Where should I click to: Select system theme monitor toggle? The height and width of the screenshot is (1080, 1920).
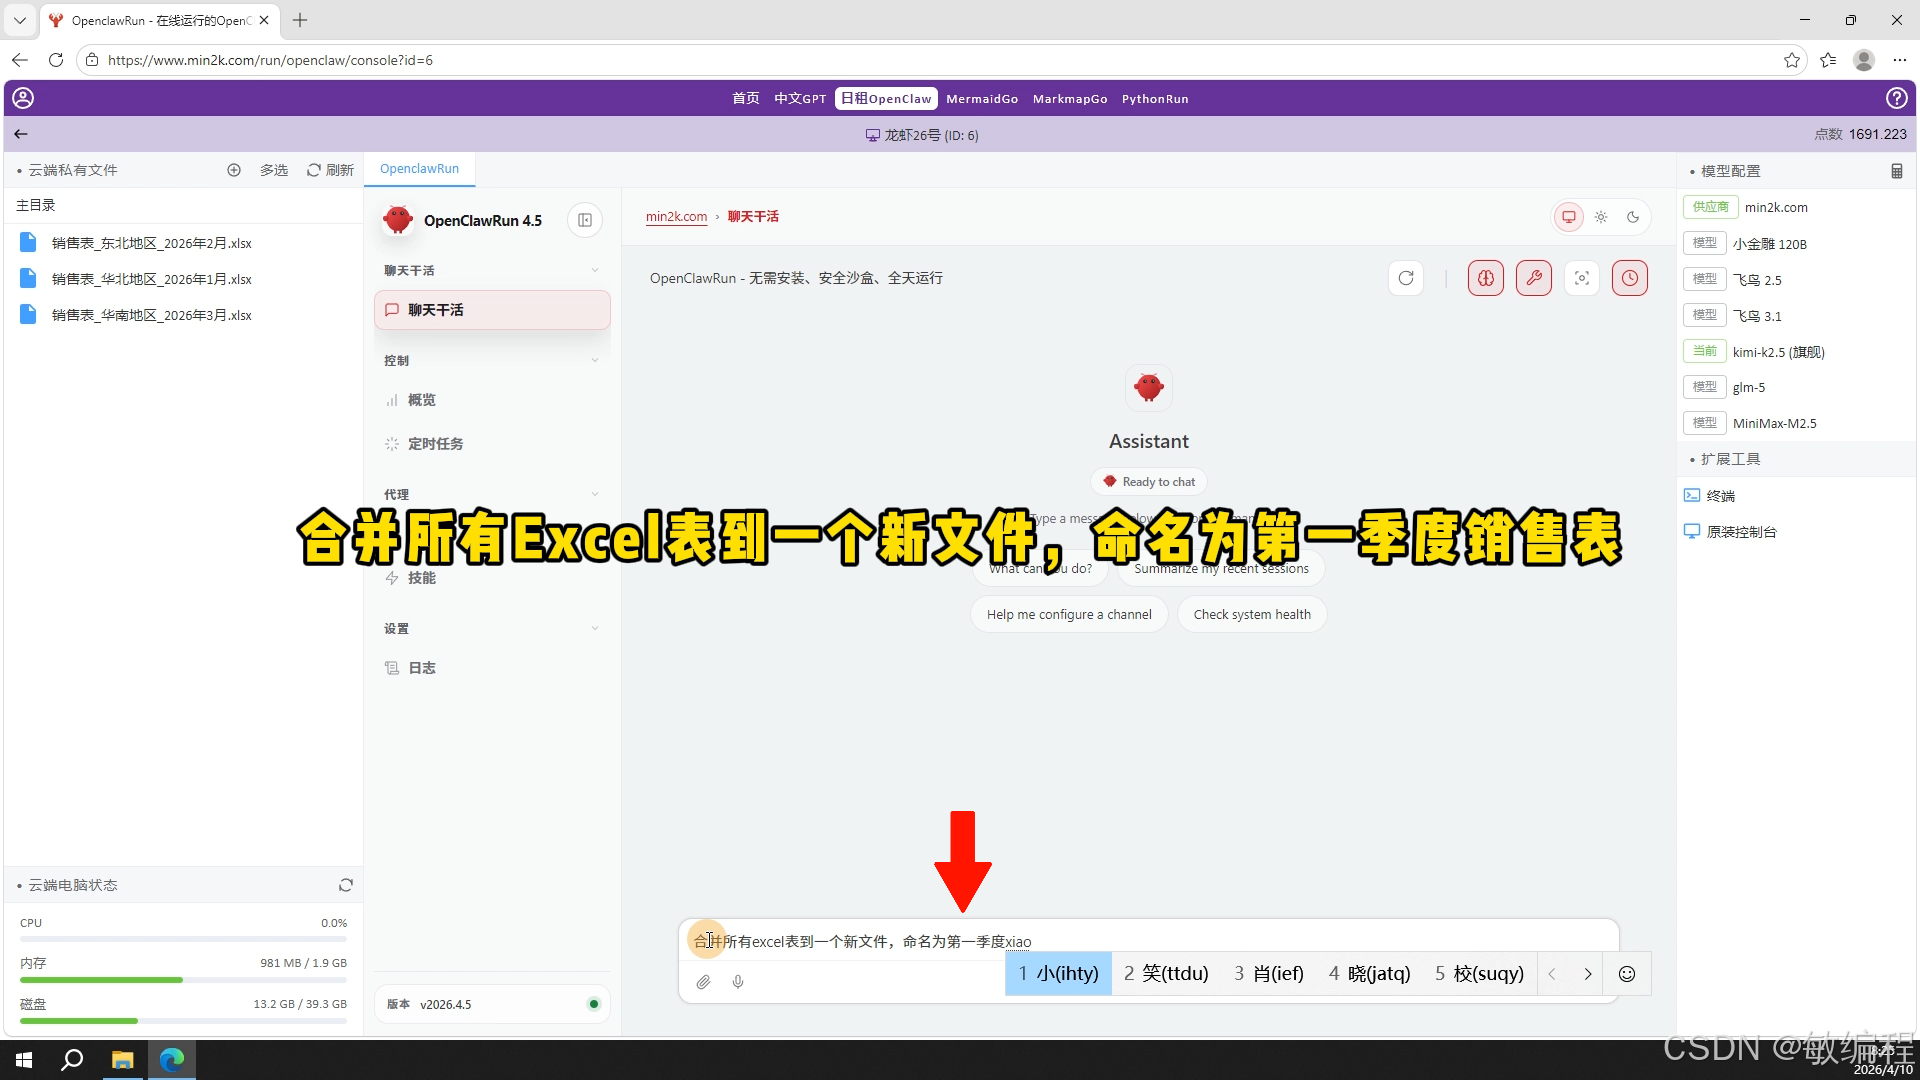click(x=1568, y=217)
